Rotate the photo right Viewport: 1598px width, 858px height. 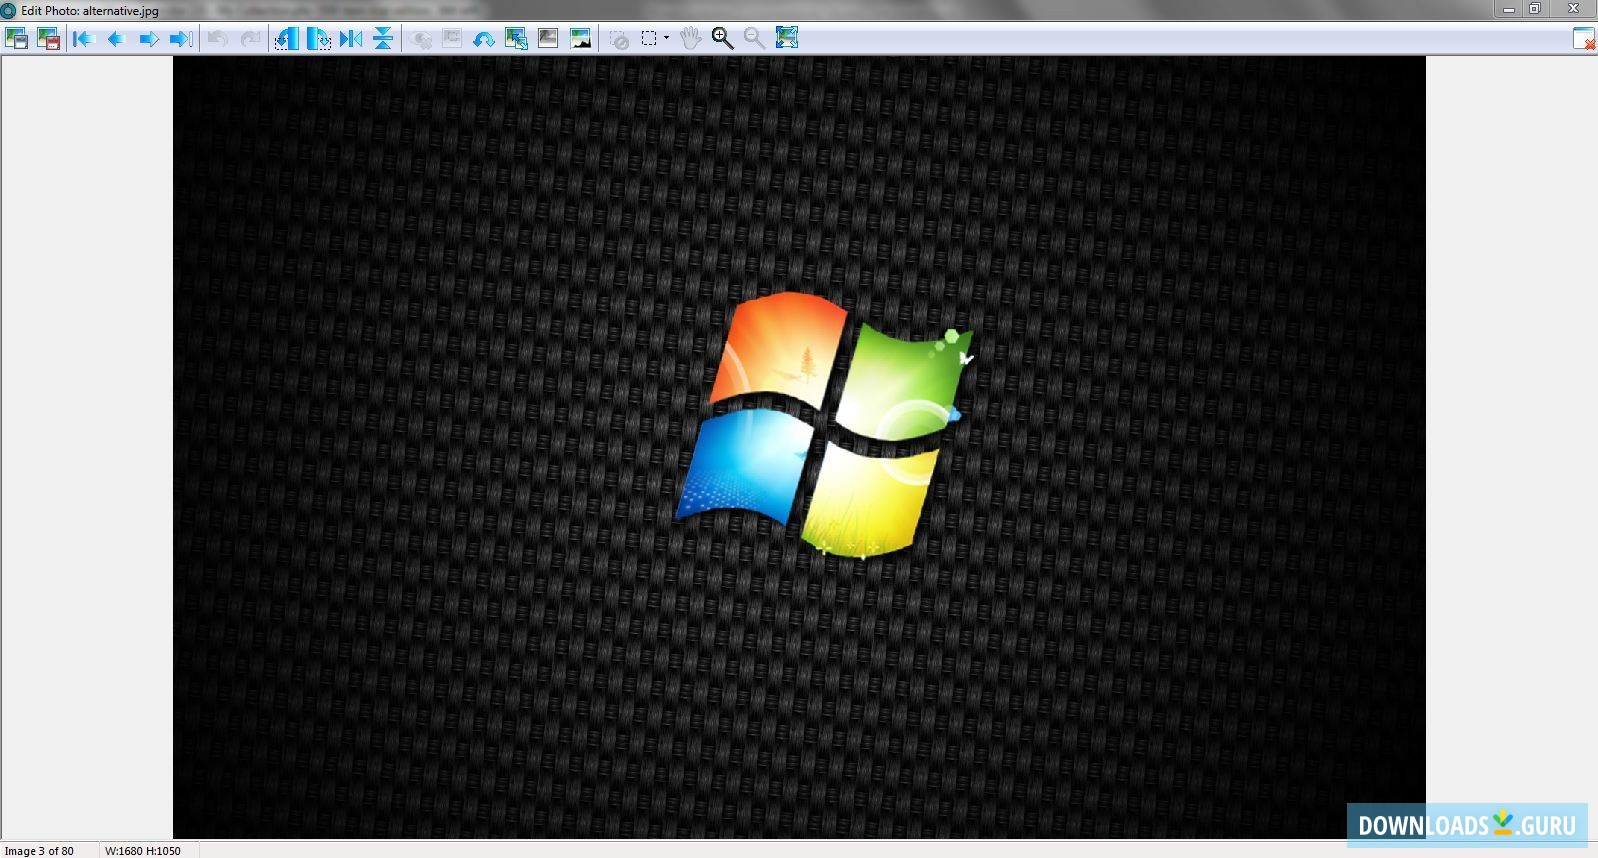[319, 39]
